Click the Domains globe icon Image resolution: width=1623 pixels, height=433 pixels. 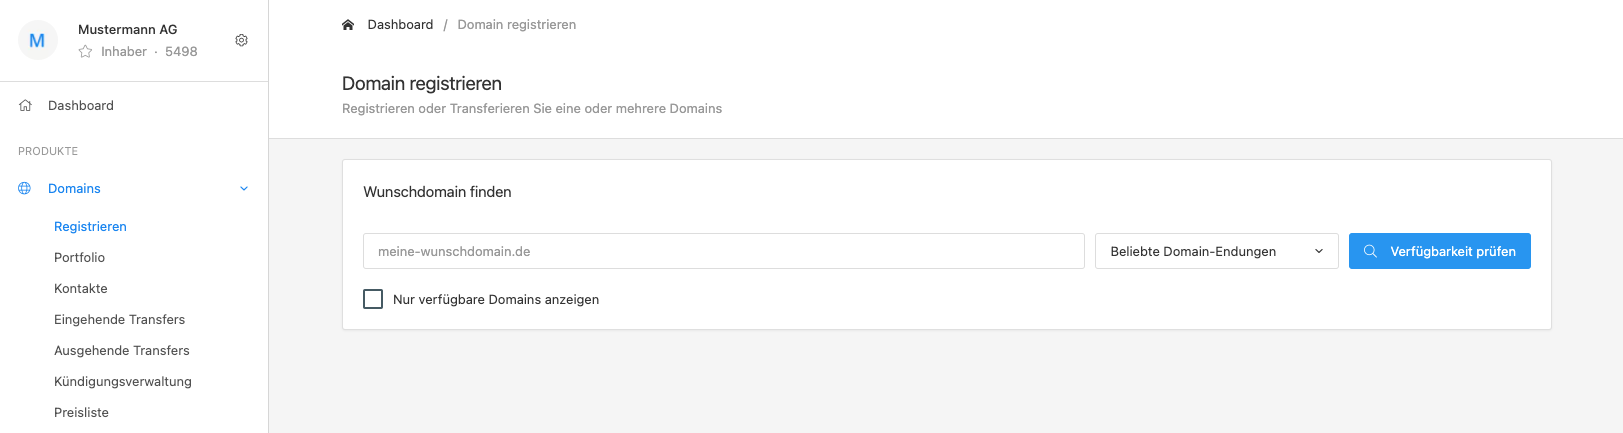click(25, 188)
